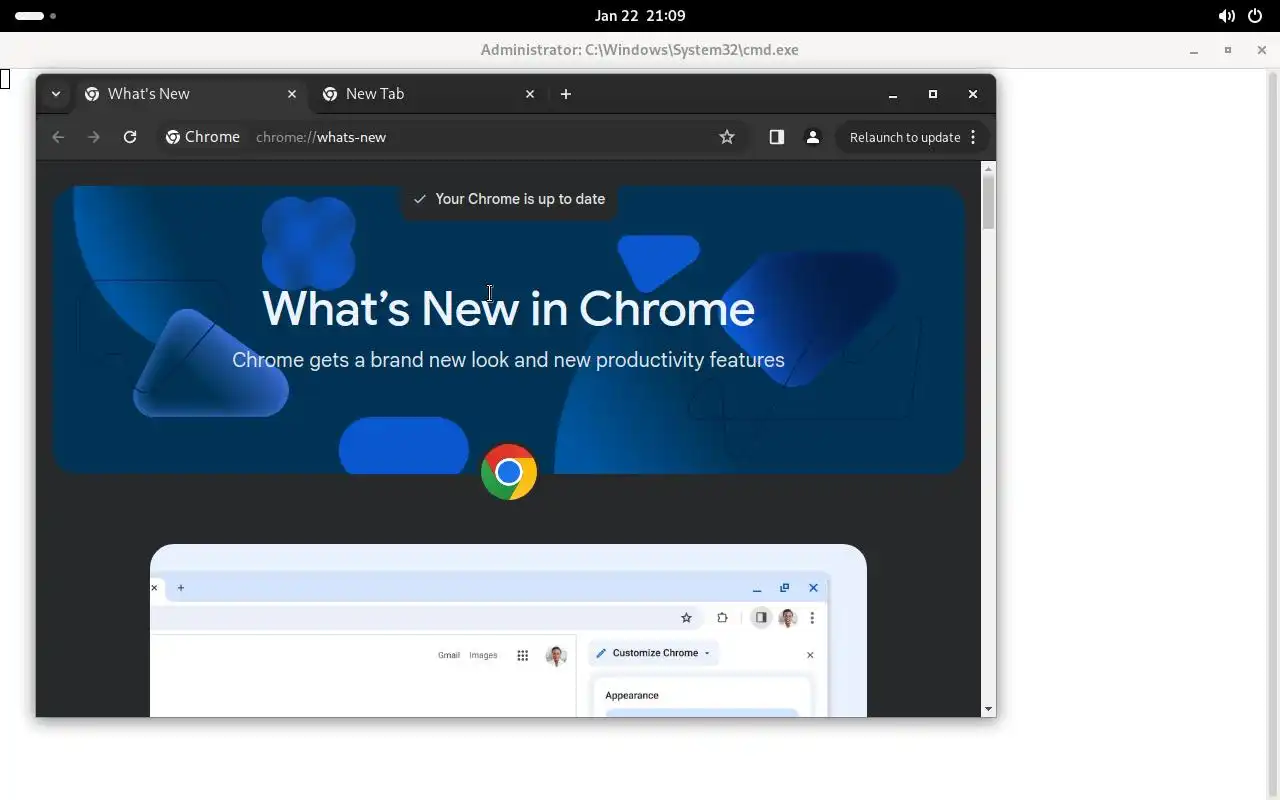The height and width of the screenshot is (800, 1280).
Task: Click the Google apps grid icon in illustration
Action: click(522, 656)
